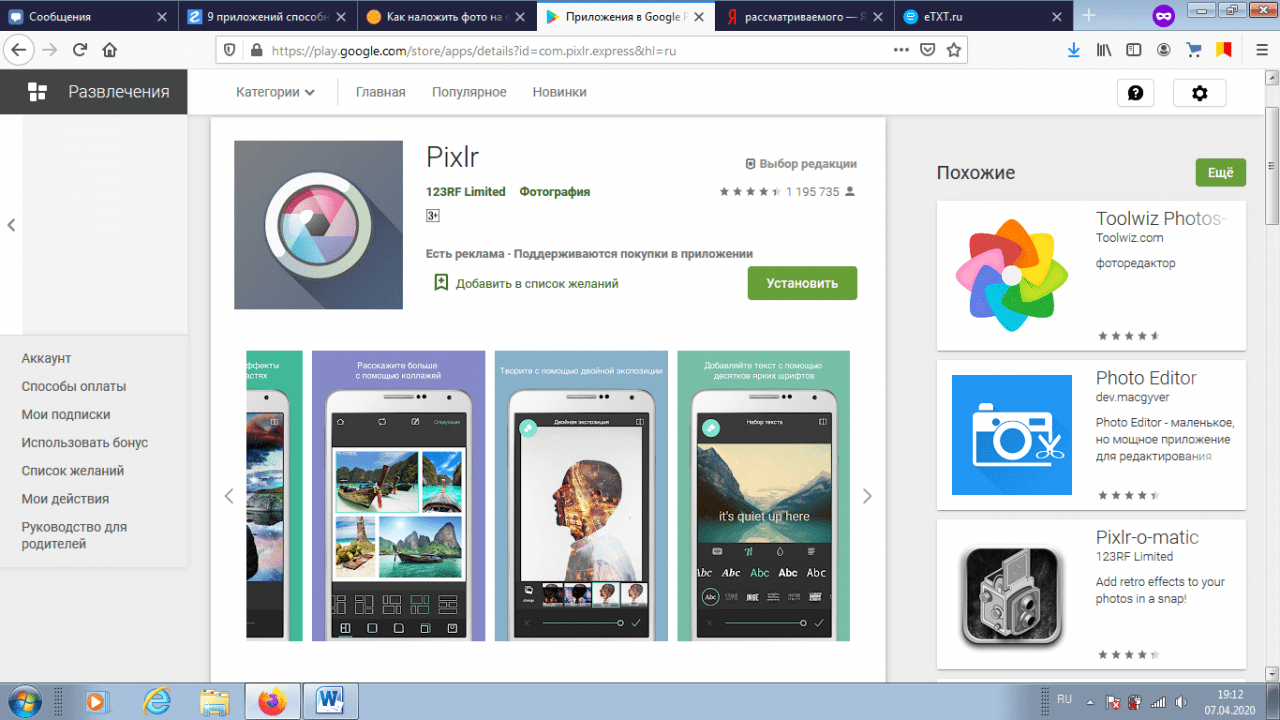The width and height of the screenshot is (1280, 720).
Task: Click the Toolwiz Photos app icon
Action: click(1012, 276)
